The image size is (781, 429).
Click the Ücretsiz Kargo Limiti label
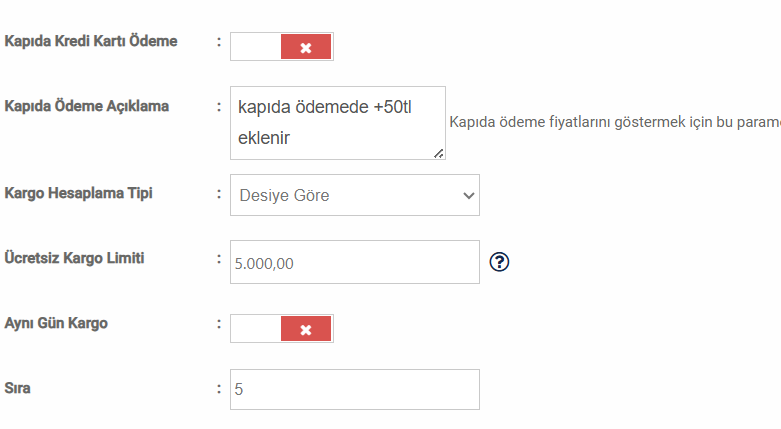pyautogui.click(x=74, y=258)
